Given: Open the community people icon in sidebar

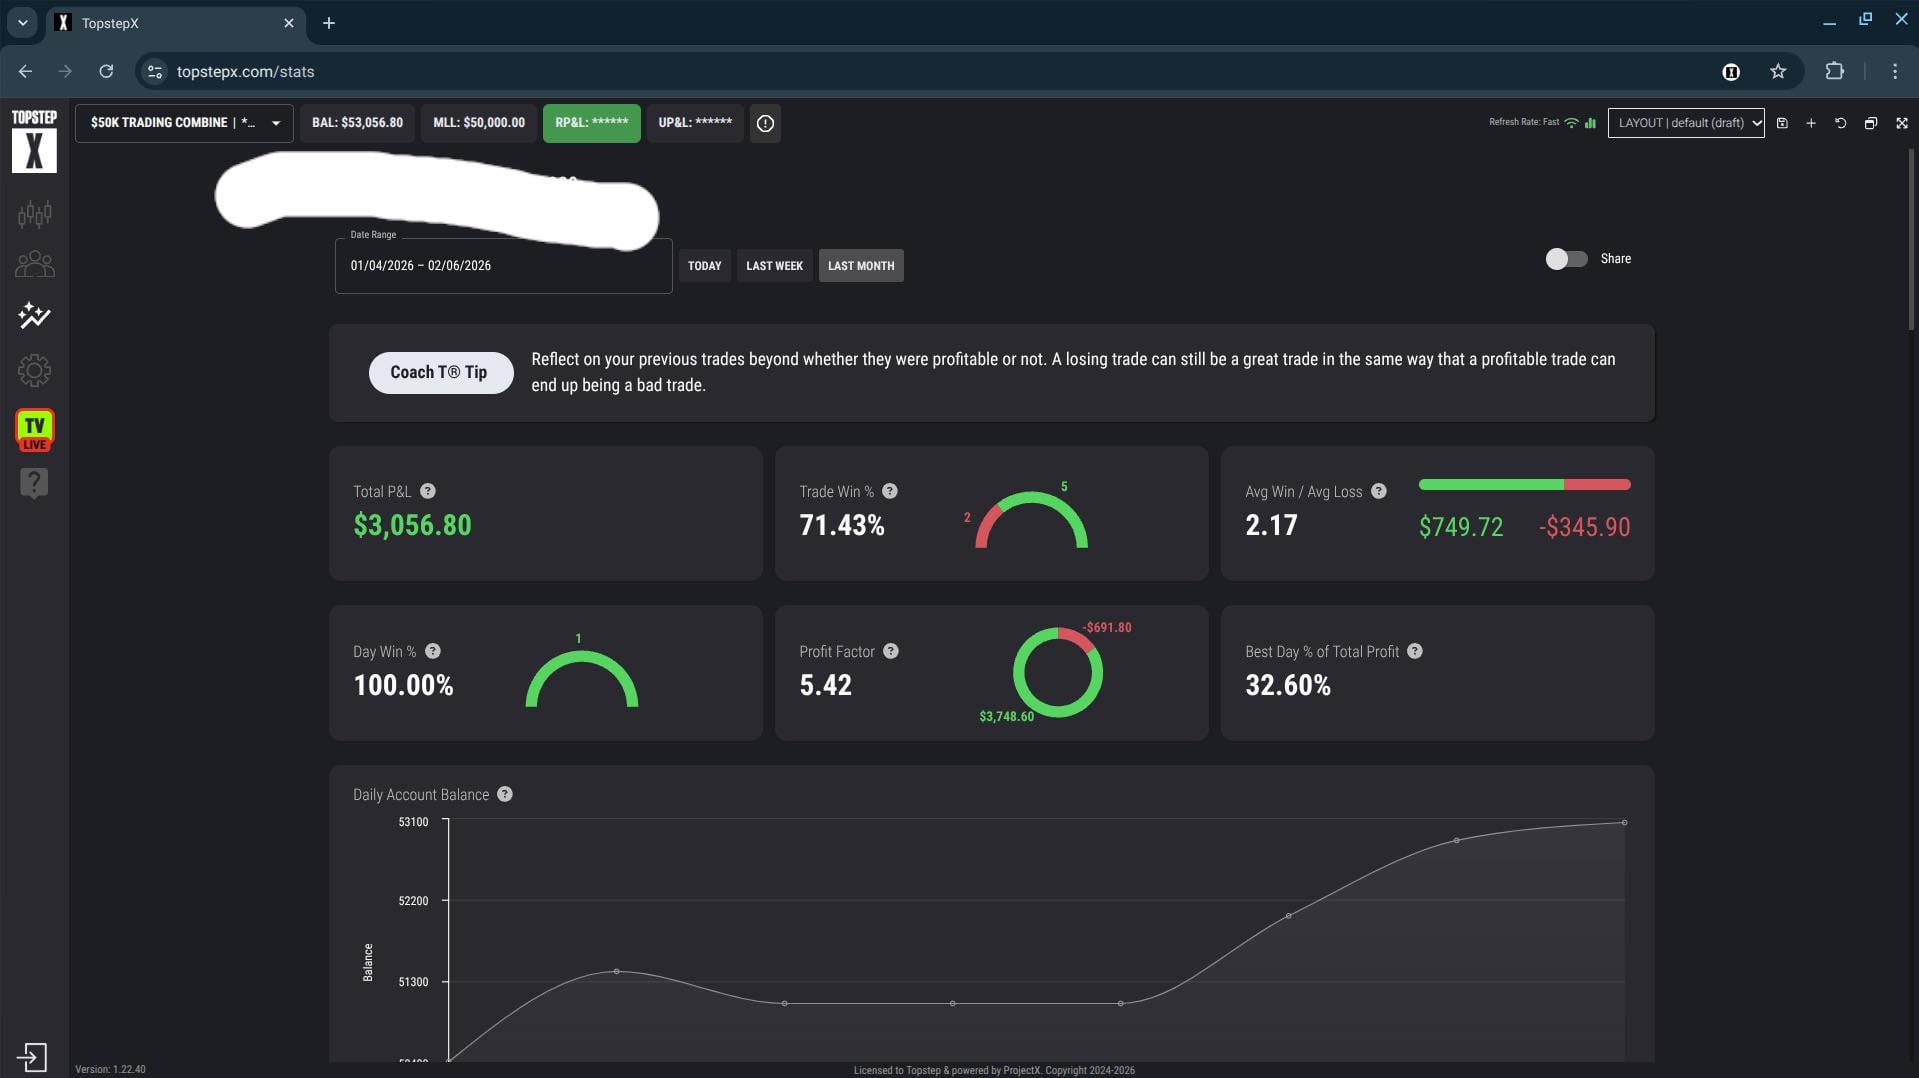Looking at the screenshot, I should pos(34,264).
